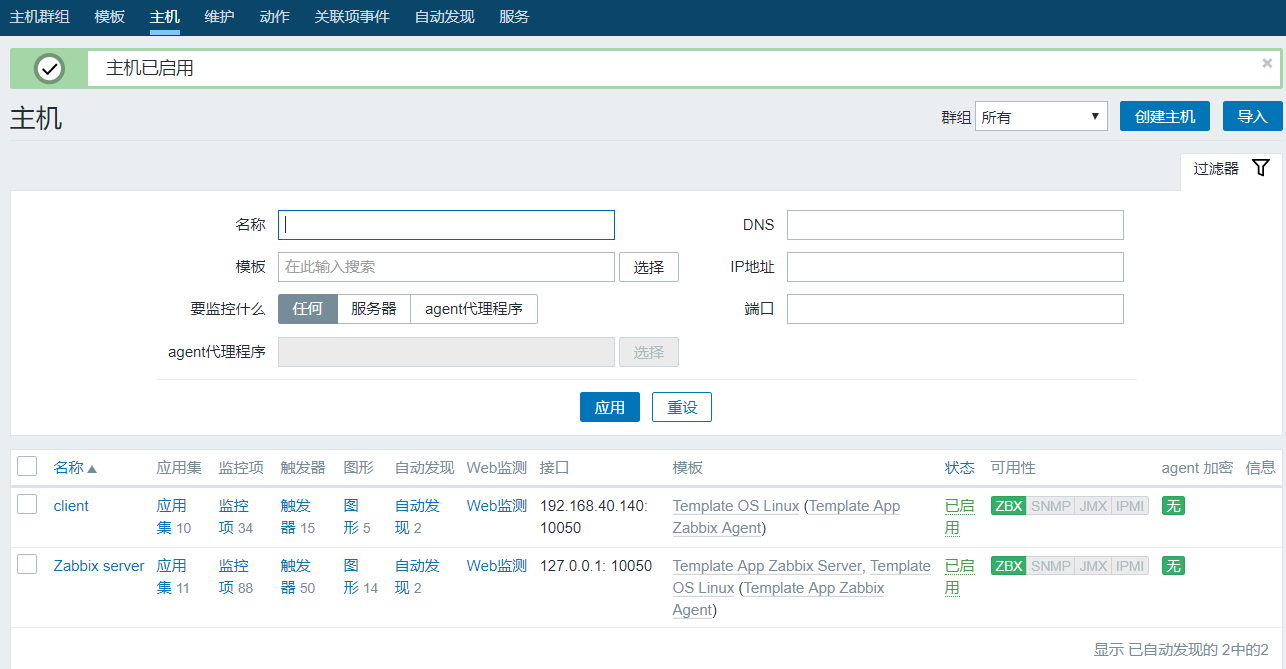The image size is (1286, 669).
Task: Click the green success checkmark icon
Action: point(49,68)
